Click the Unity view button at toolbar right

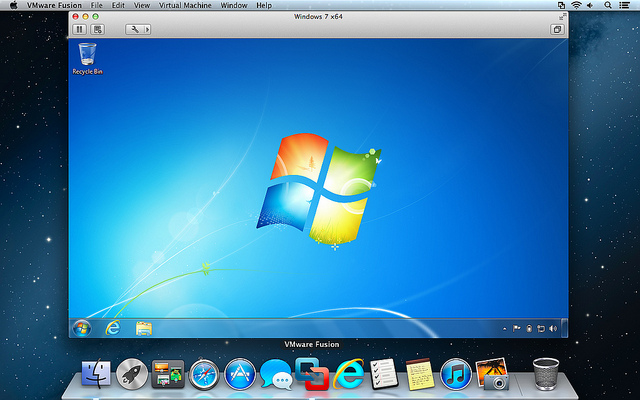point(556,30)
